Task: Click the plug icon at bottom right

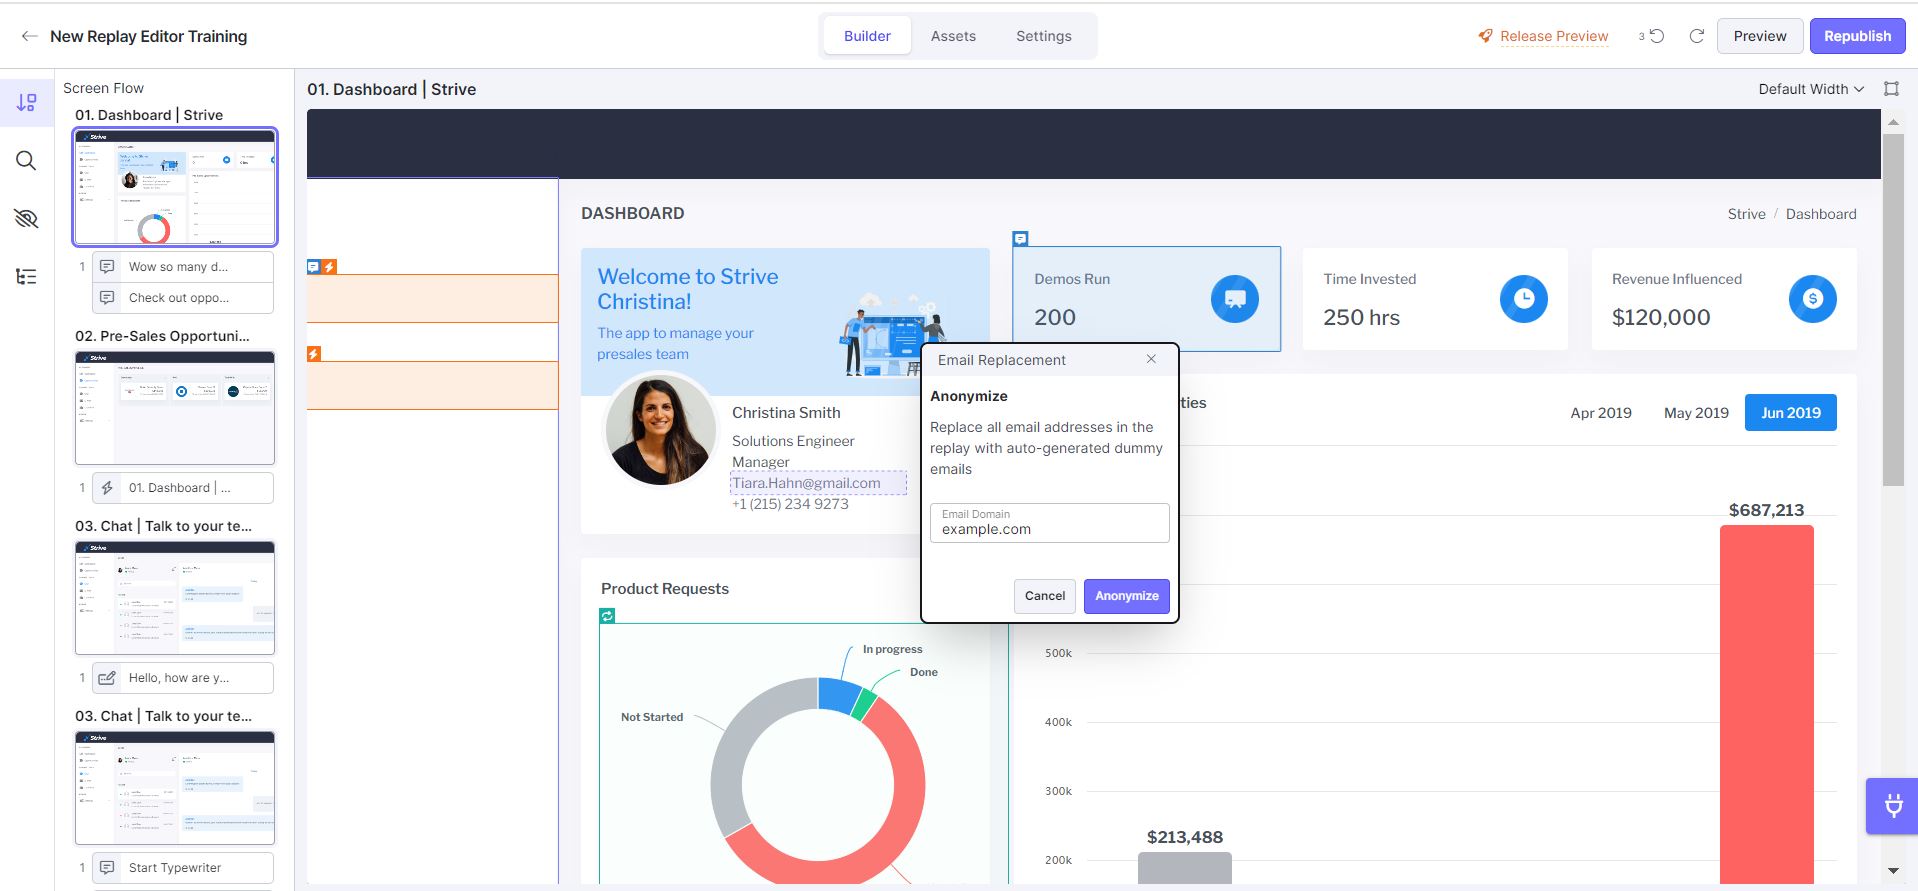Action: (1892, 806)
